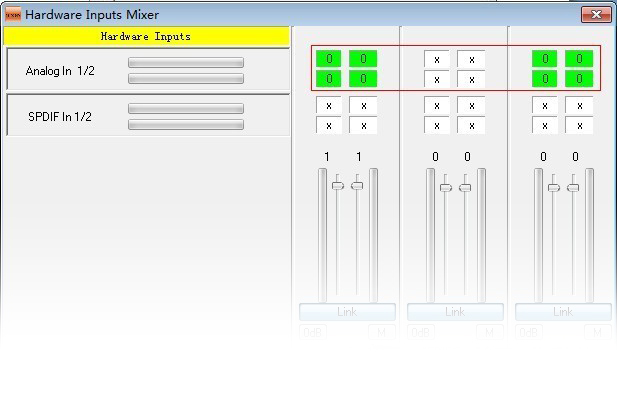Viewport: 617px width, 395px height.
Task: Click right fader handle of middle strip
Action: click(465, 188)
